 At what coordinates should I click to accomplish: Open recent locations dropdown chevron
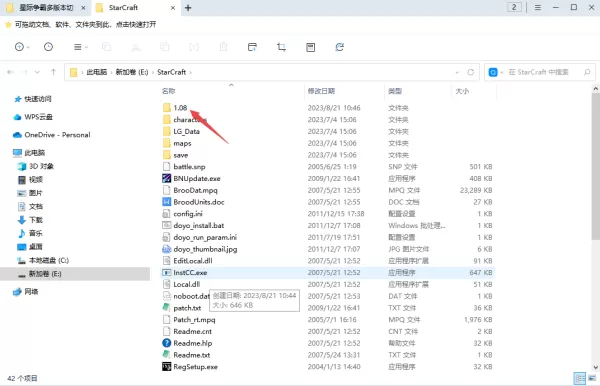(37, 72)
